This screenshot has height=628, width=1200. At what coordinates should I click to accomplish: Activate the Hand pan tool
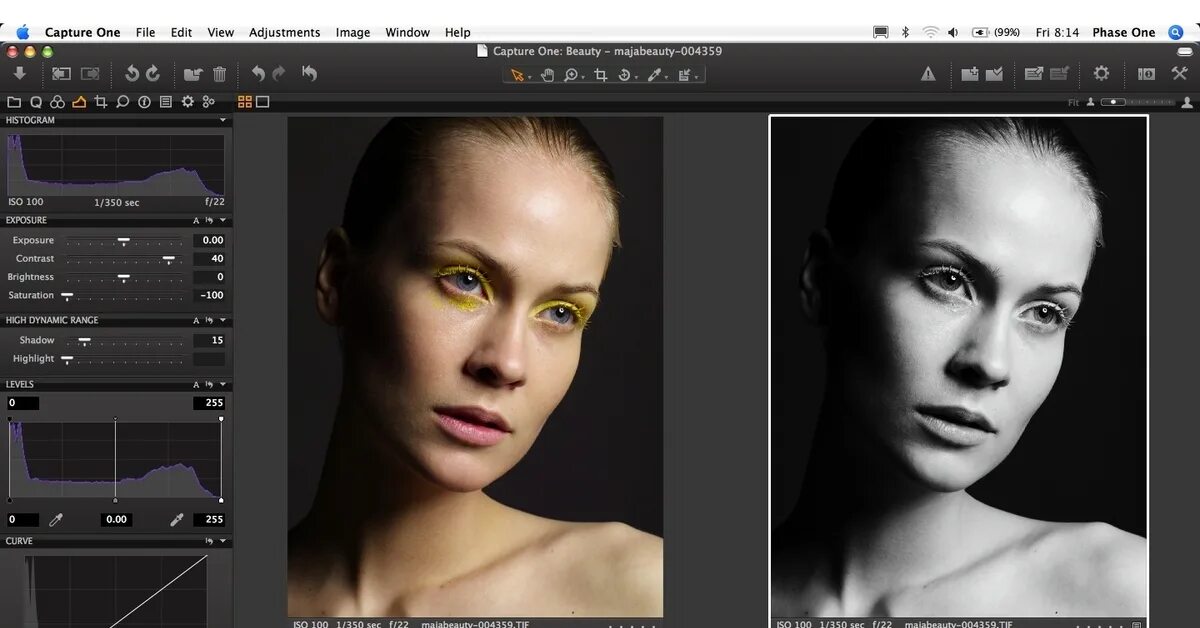547,75
